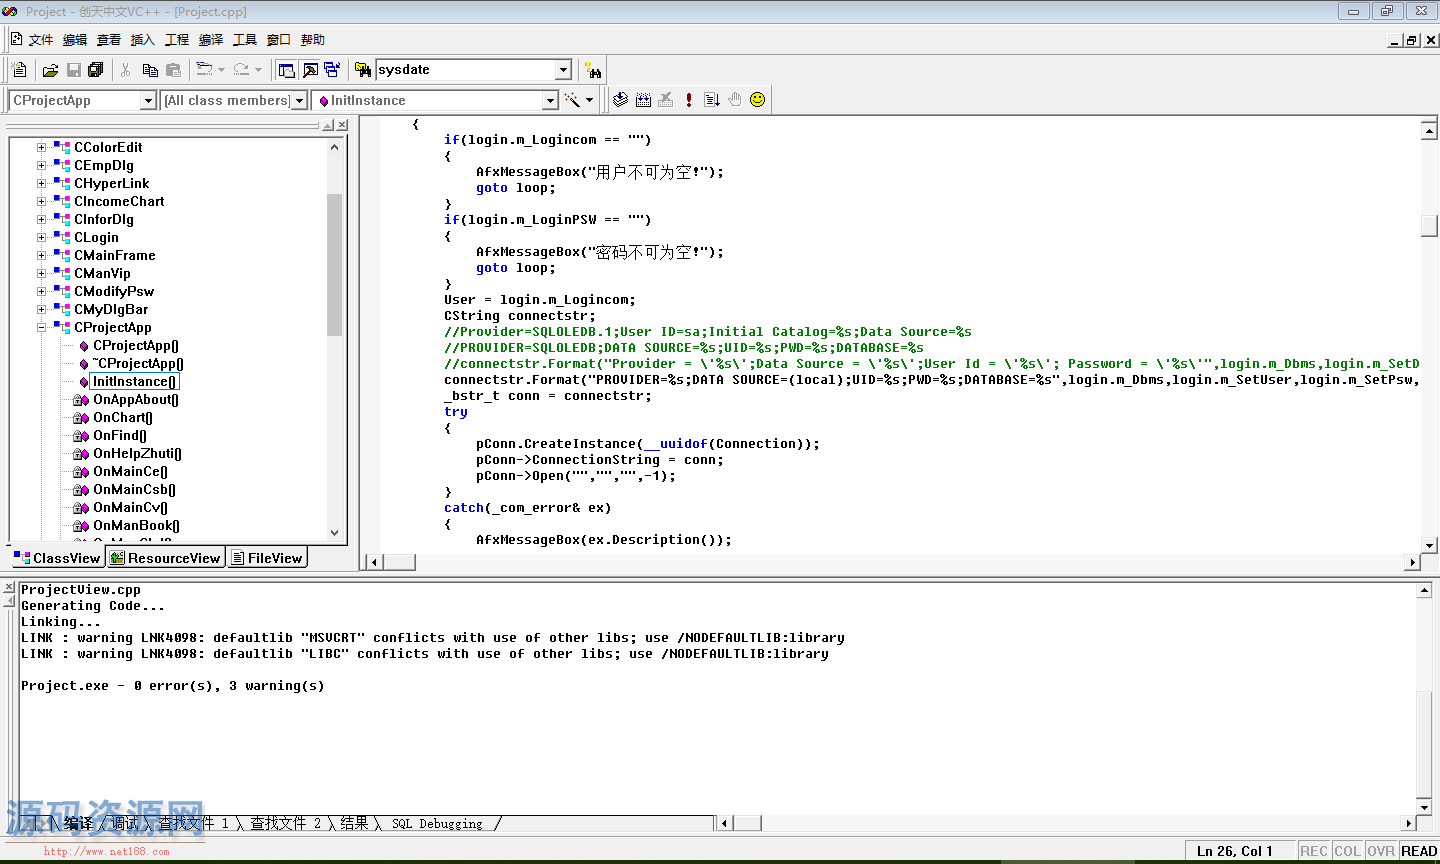The image size is (1440, 864).
Task: Toggle the Workspace pane button
Action: (x=287, y=70)
